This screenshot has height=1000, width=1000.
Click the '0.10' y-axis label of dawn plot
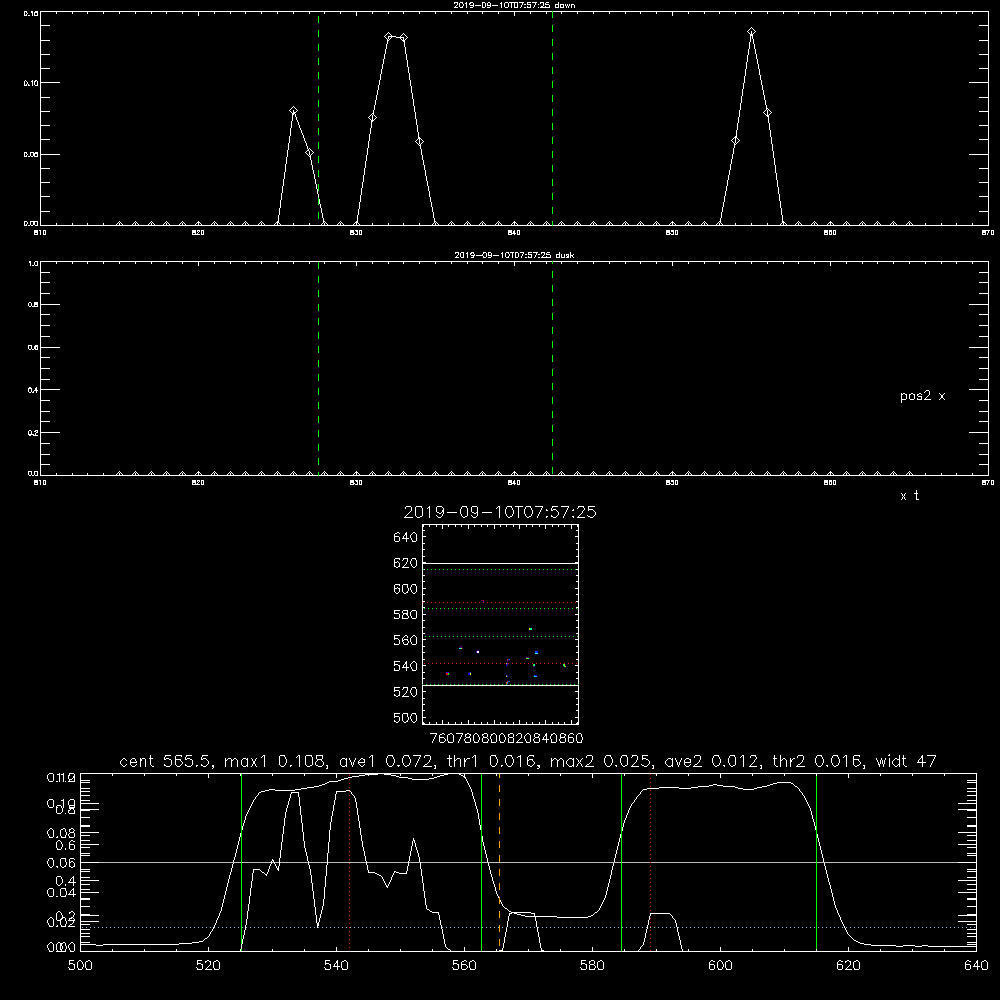coord(31,84)
